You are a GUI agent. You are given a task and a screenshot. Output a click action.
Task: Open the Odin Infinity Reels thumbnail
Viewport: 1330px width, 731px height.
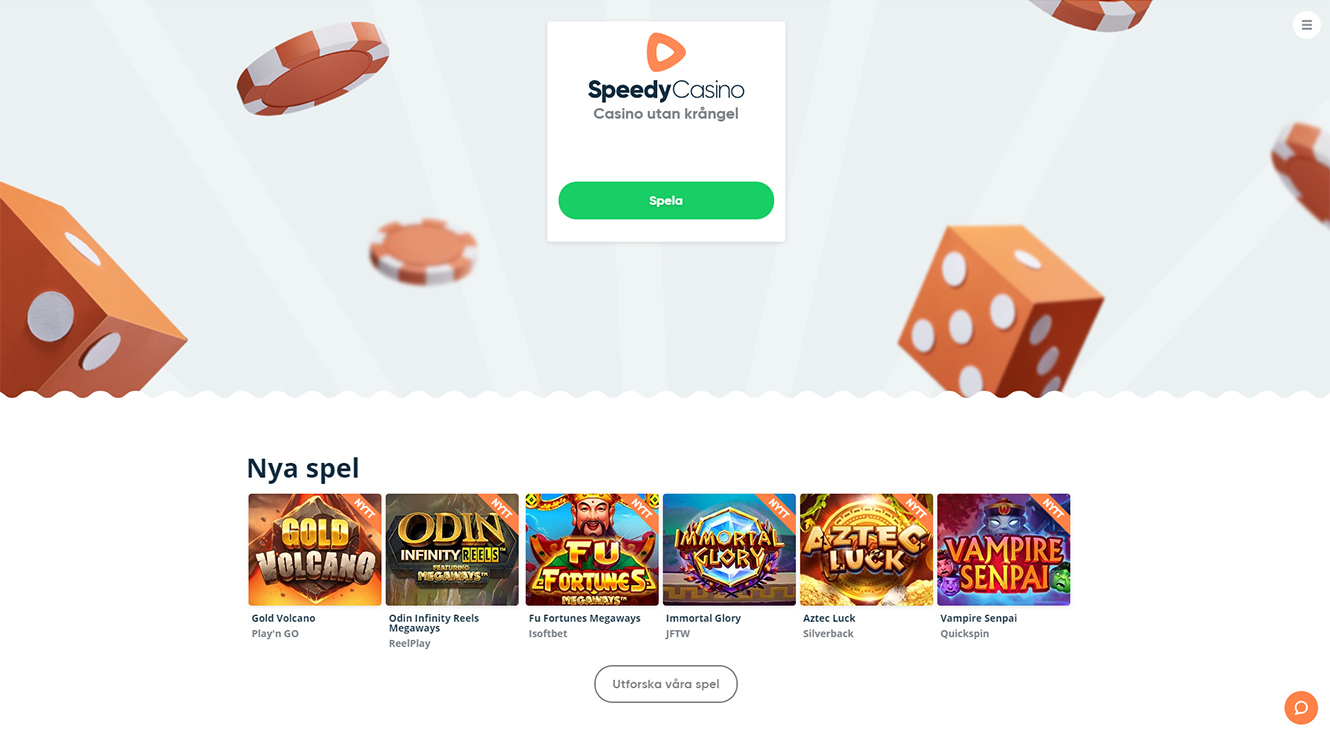click(x=452, y=549)
